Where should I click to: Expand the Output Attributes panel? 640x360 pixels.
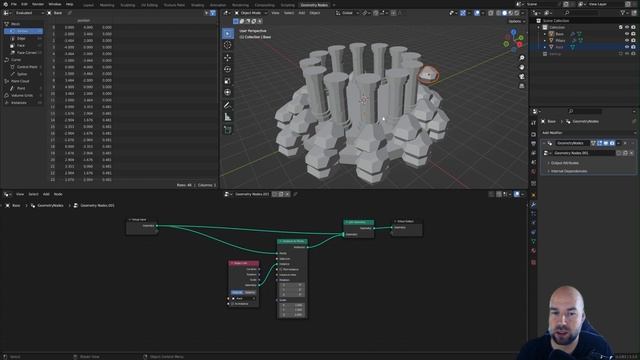click(x=564, y=163)
